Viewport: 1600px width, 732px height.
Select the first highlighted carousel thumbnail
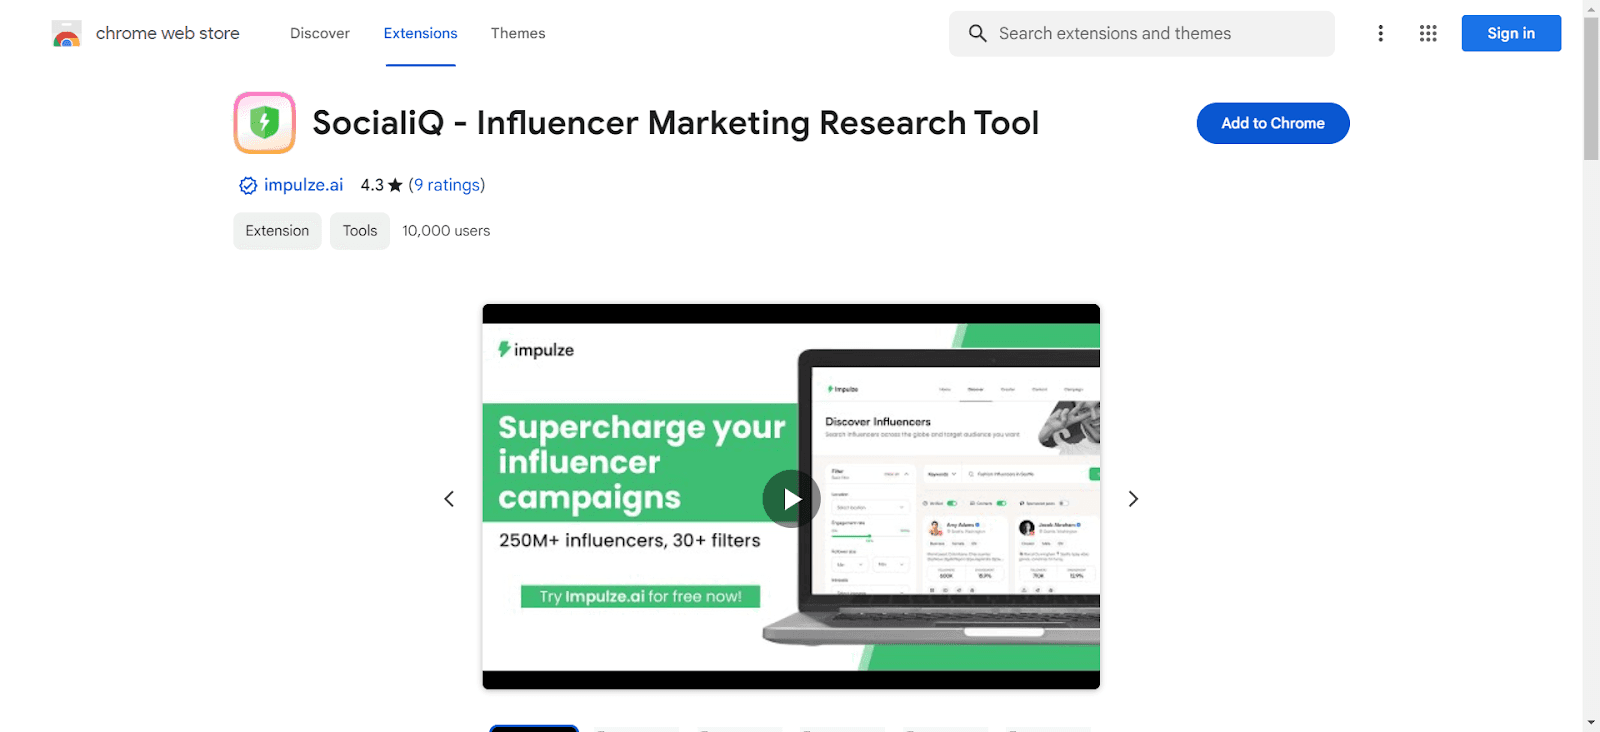534,728
